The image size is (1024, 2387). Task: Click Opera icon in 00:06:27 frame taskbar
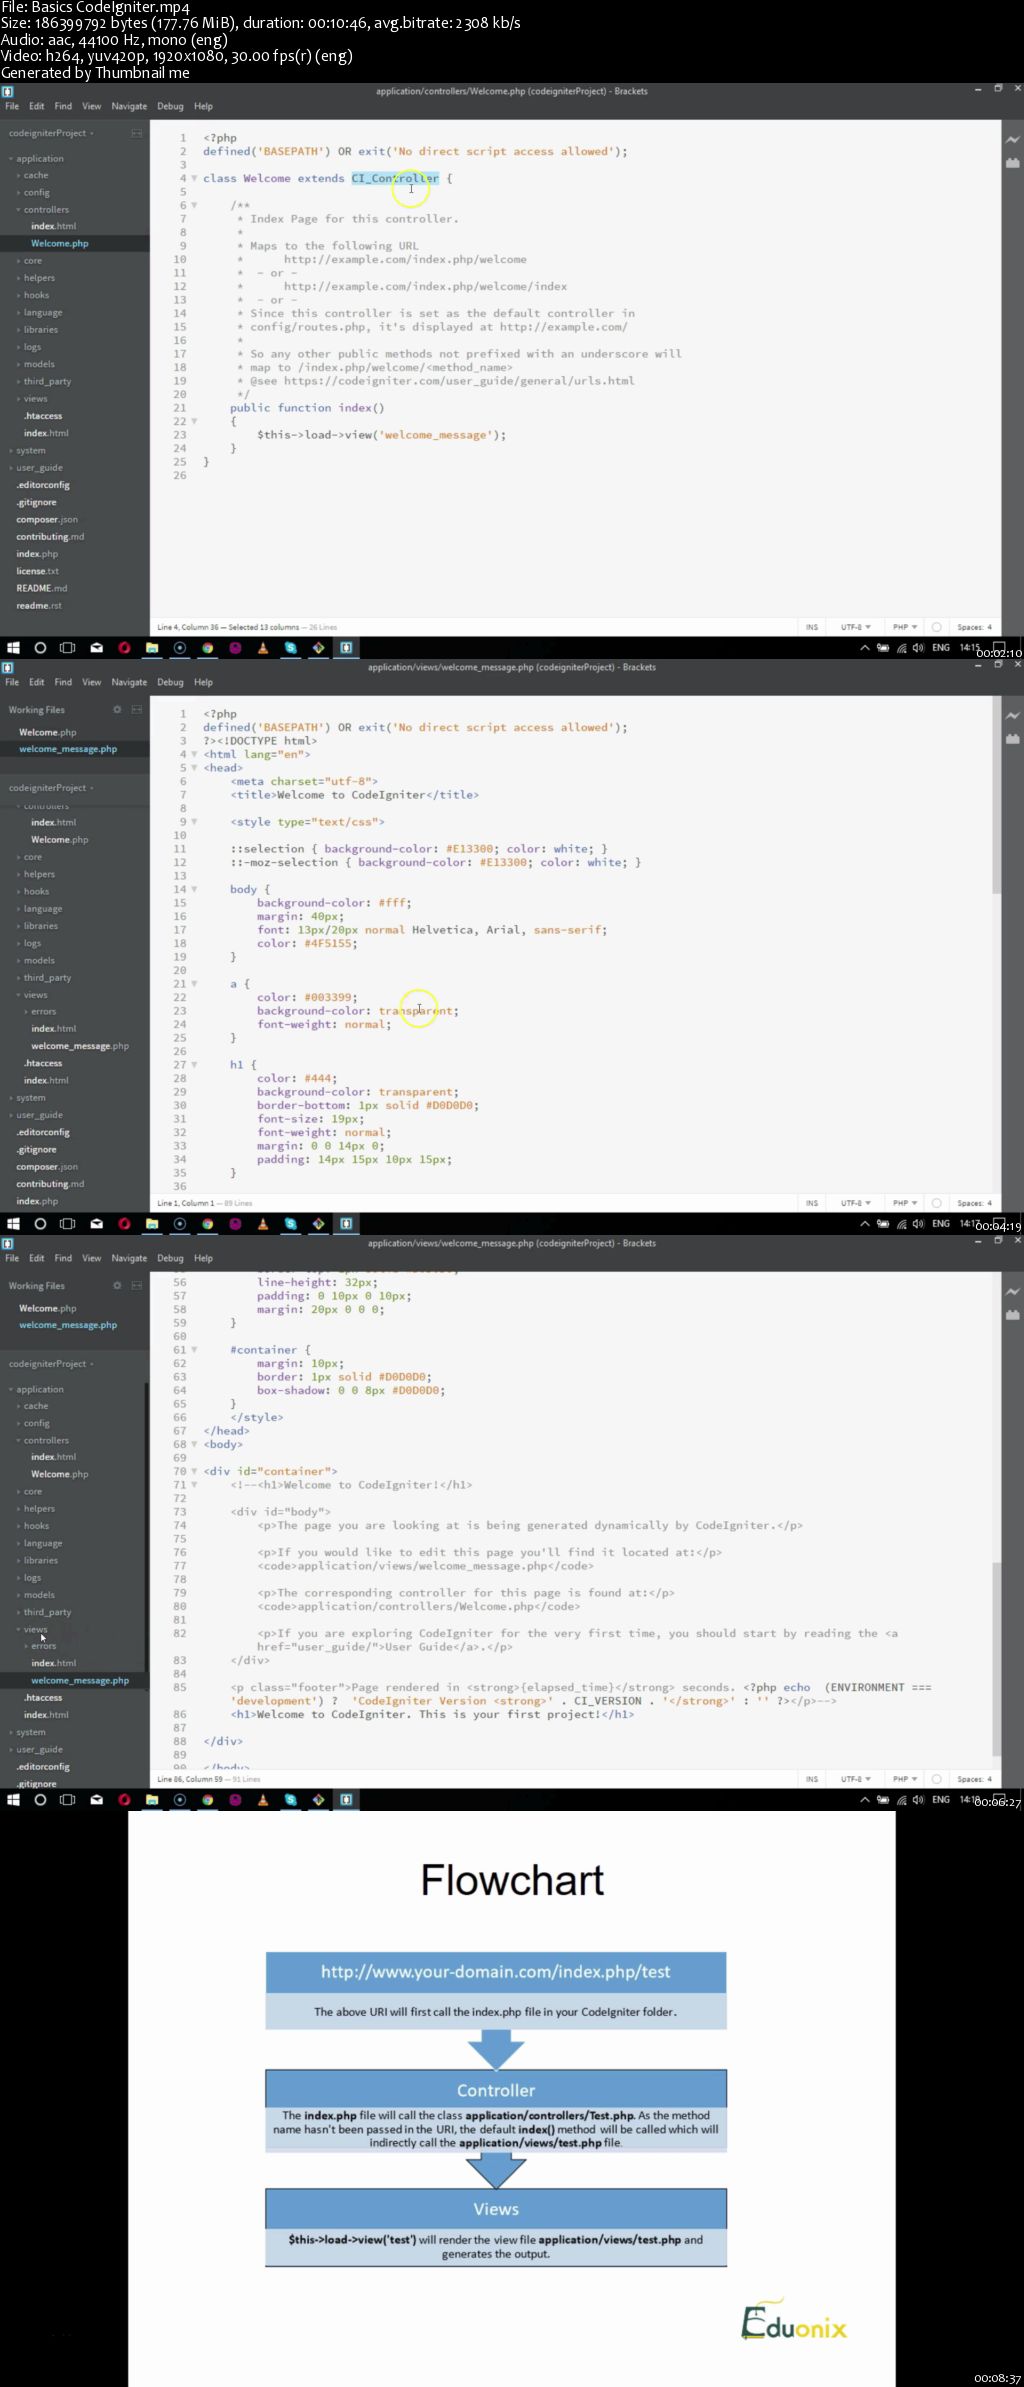point(124,1800)
